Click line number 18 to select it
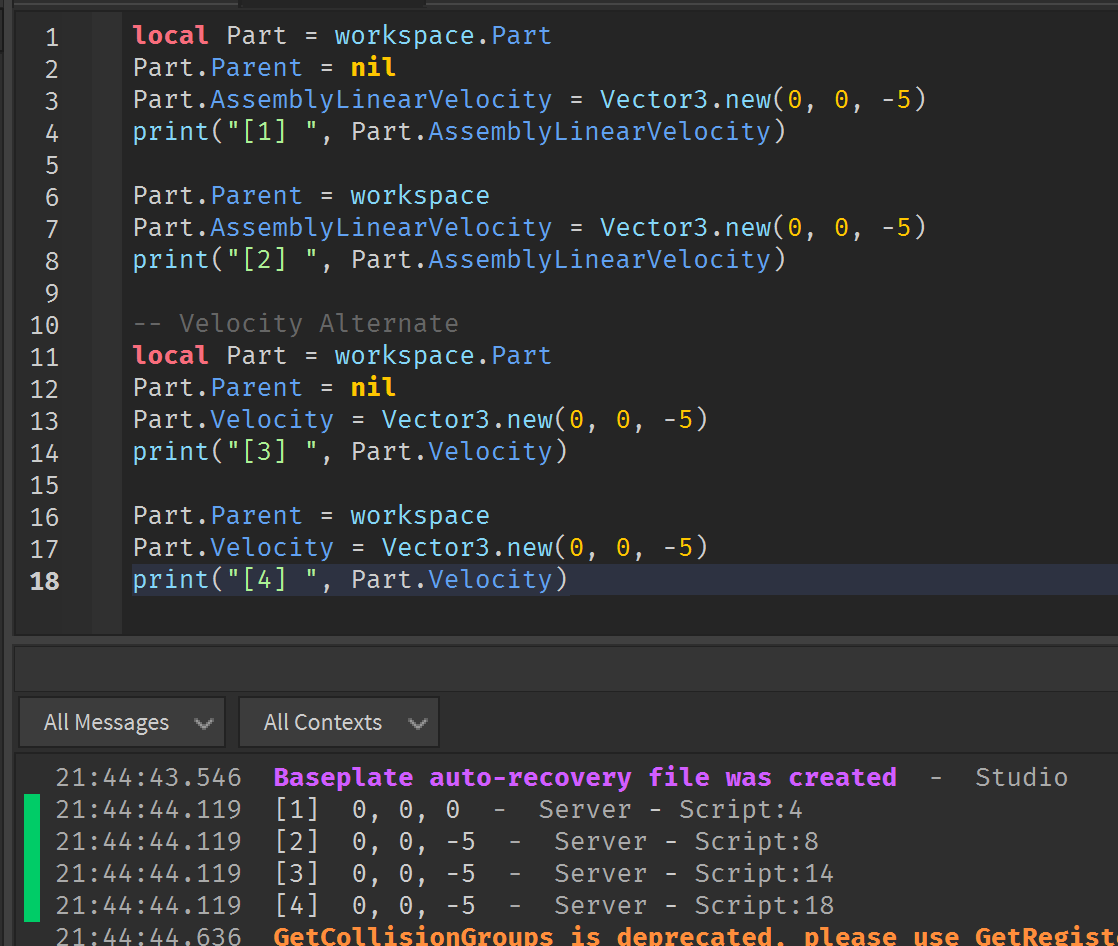1118x946 pixels. [45, 580]
